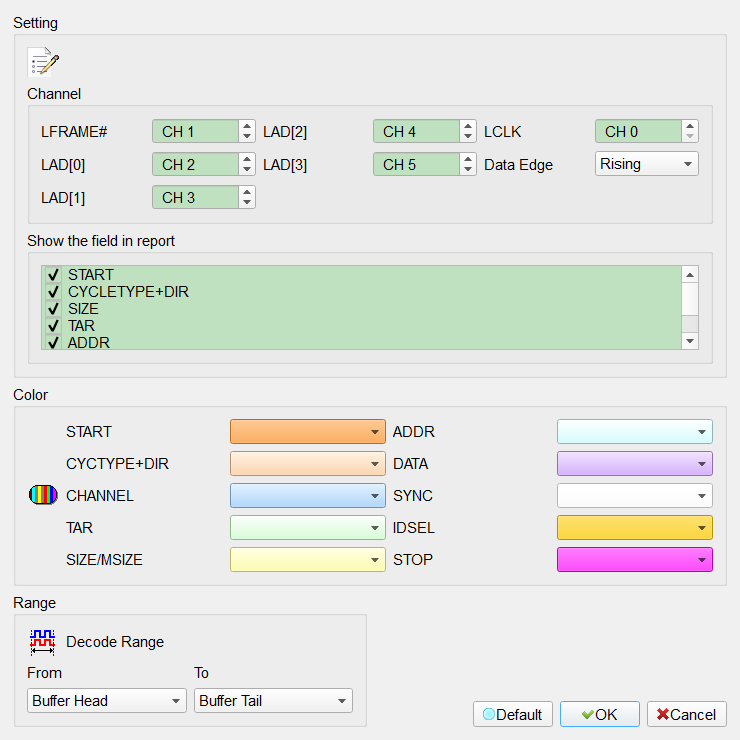Click the Default button
The width and height of the screenshot is (740, 740).
point(513,714)
